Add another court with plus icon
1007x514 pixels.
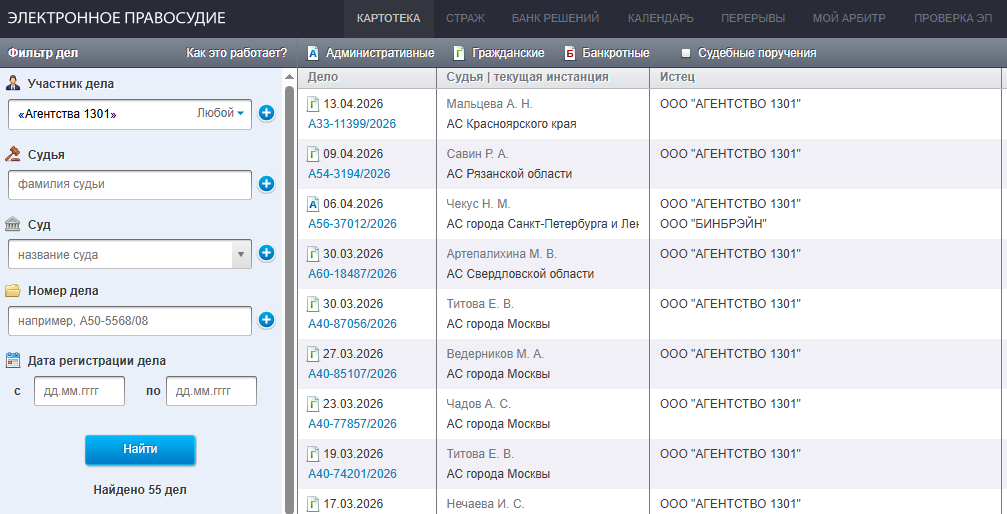267,253
